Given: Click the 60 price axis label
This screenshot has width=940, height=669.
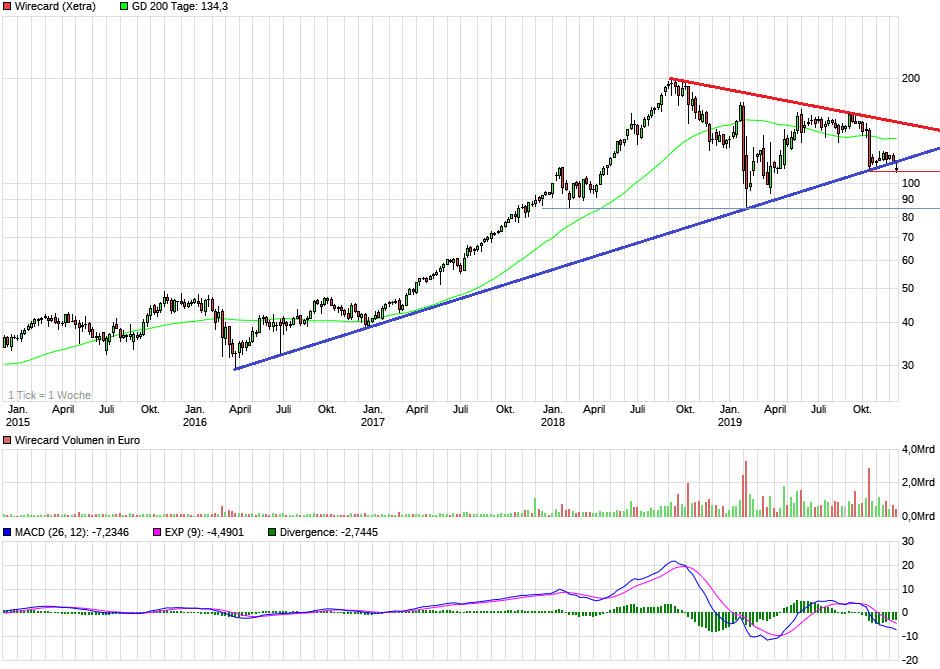Looking at the screenshot, I should [x=908, y=261].
